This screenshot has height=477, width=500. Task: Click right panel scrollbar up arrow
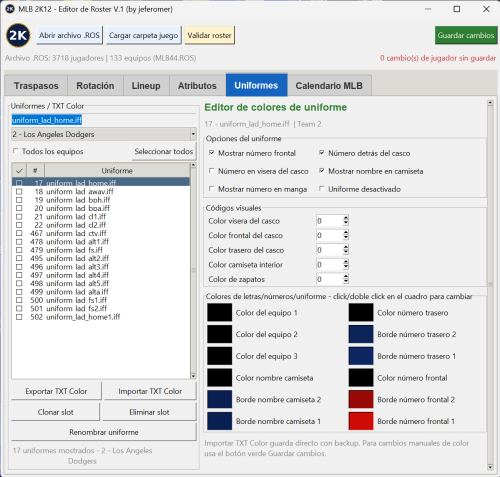click(490, 103)
